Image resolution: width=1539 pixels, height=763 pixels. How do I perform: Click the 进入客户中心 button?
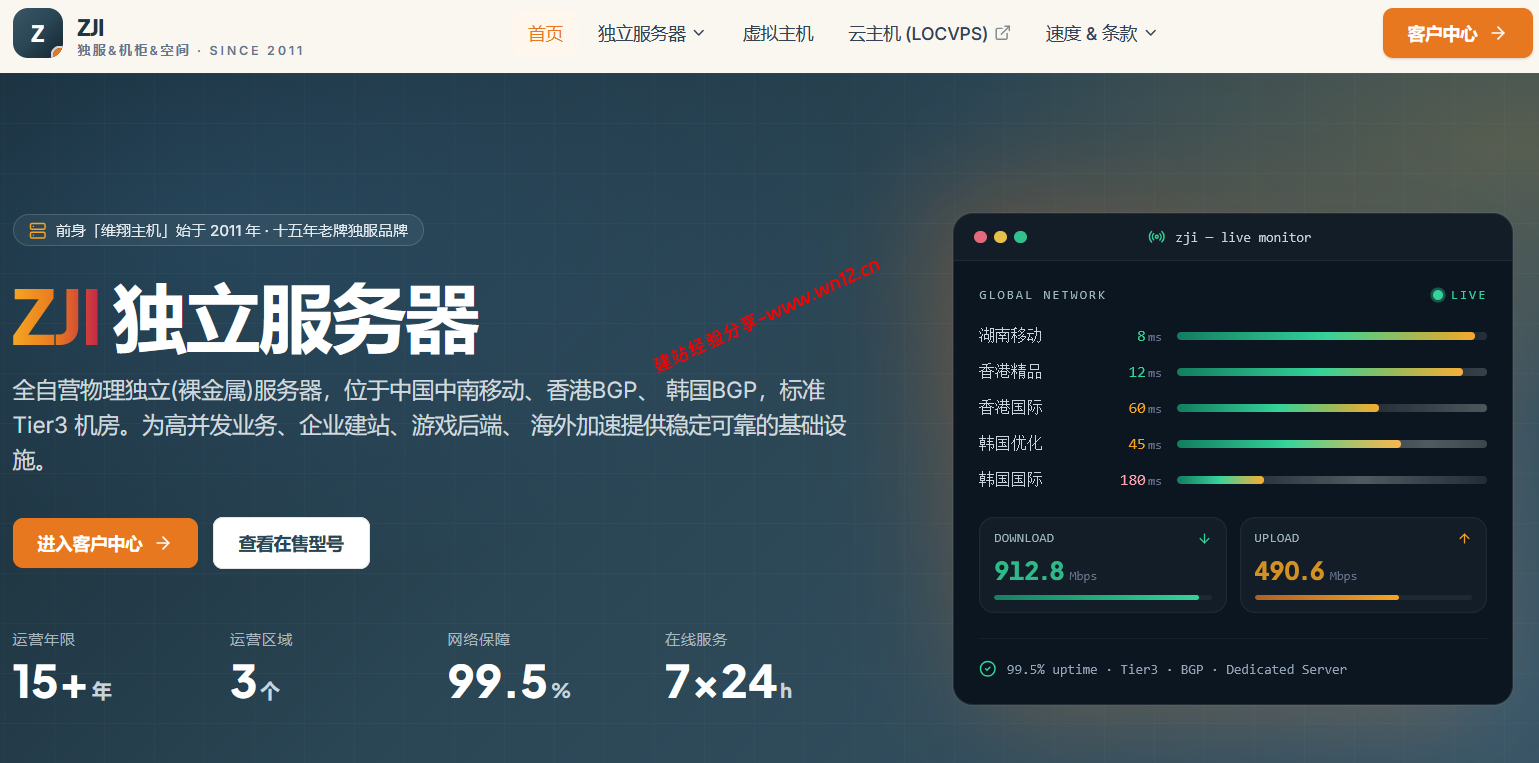click(105, 543)
